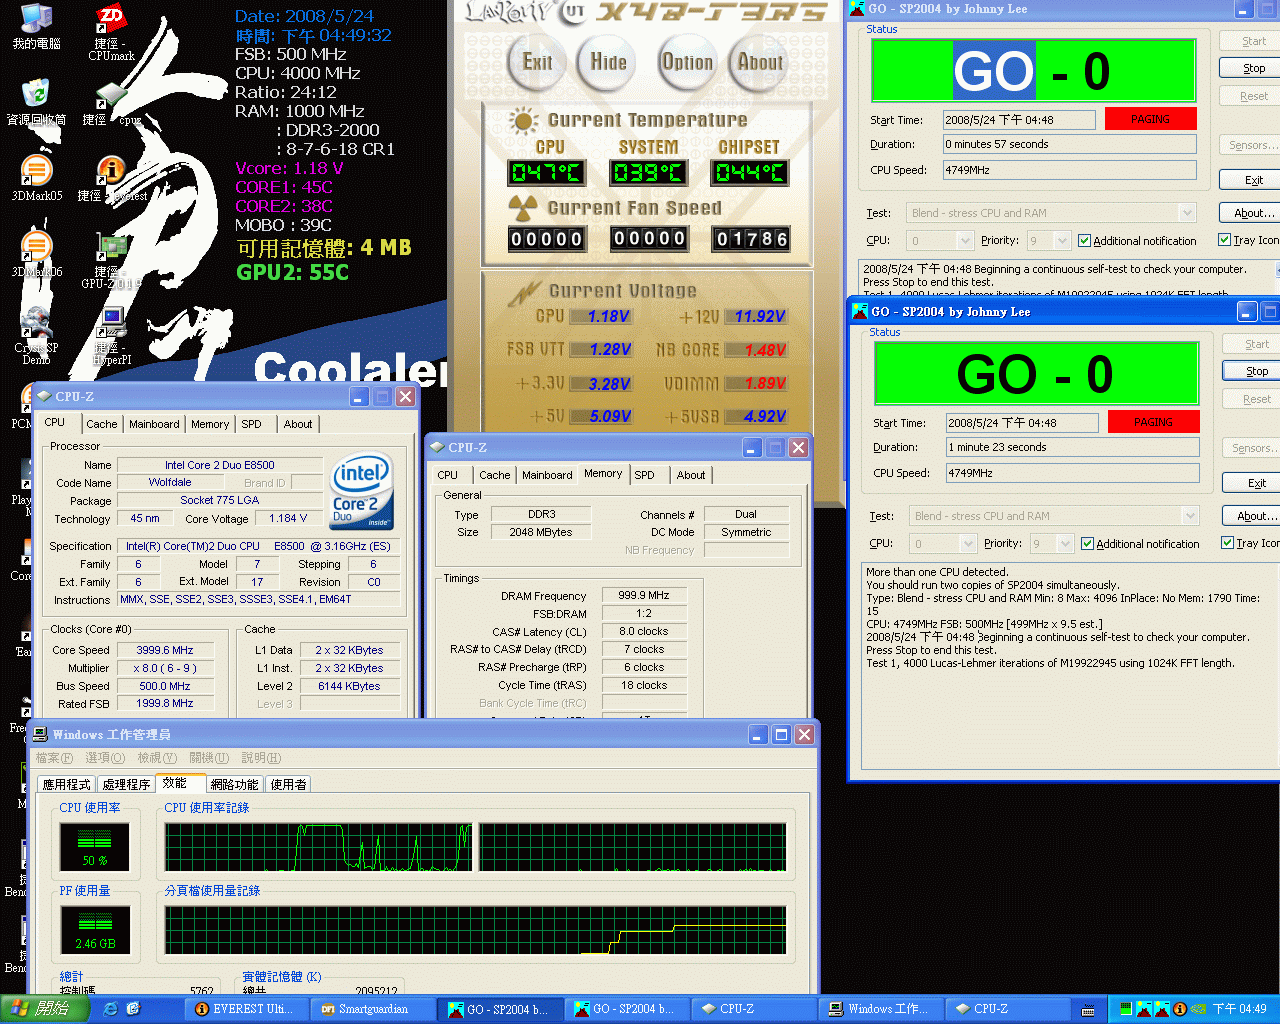Select 網路功能 tab in Task Manager
The width and height of the screenshot is (1280, 1024).
[234, 785]
